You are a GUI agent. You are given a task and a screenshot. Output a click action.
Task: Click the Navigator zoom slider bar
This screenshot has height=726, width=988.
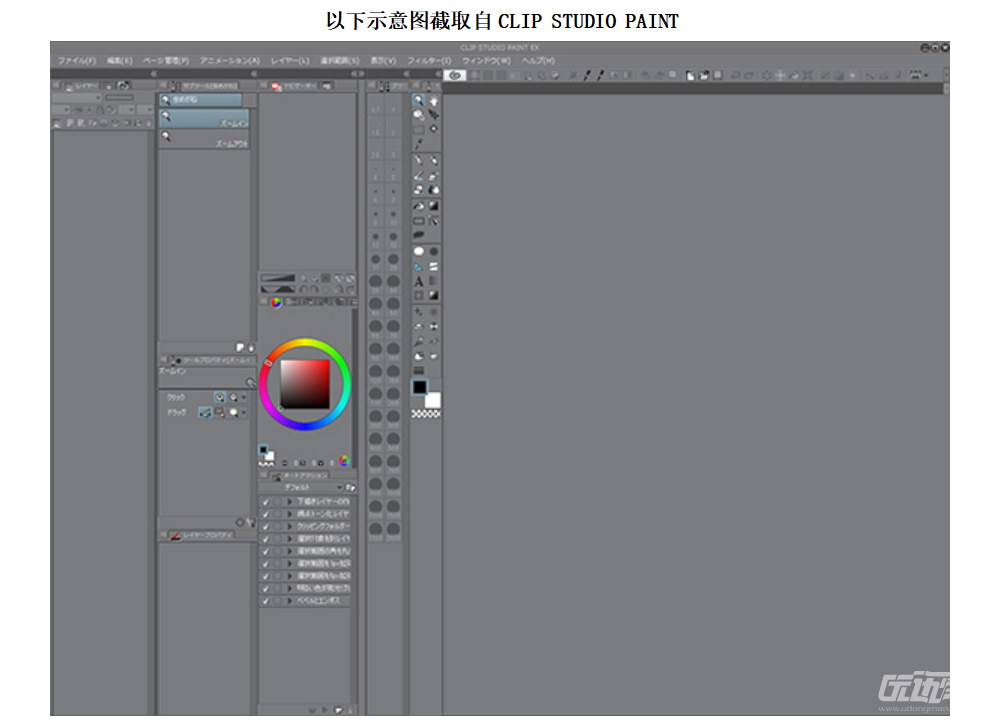coord(278,278)
